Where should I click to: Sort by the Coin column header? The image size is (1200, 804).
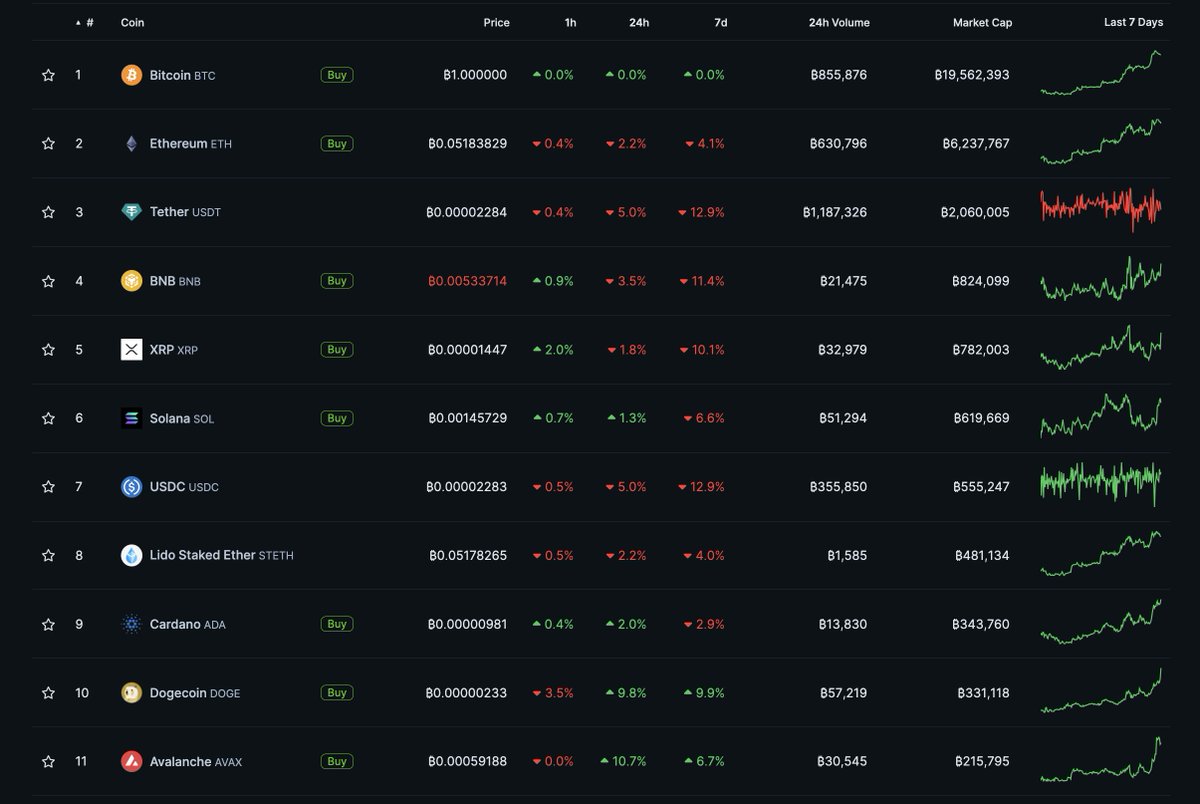(x=132, y=22)
